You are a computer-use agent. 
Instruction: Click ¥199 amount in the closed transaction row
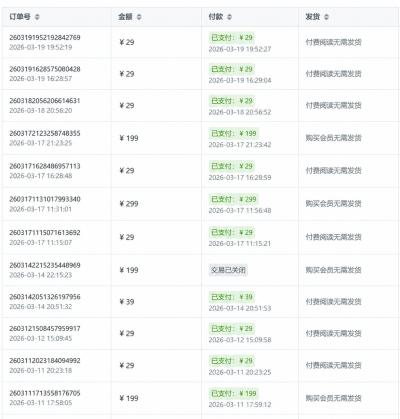tap(129, 270)
